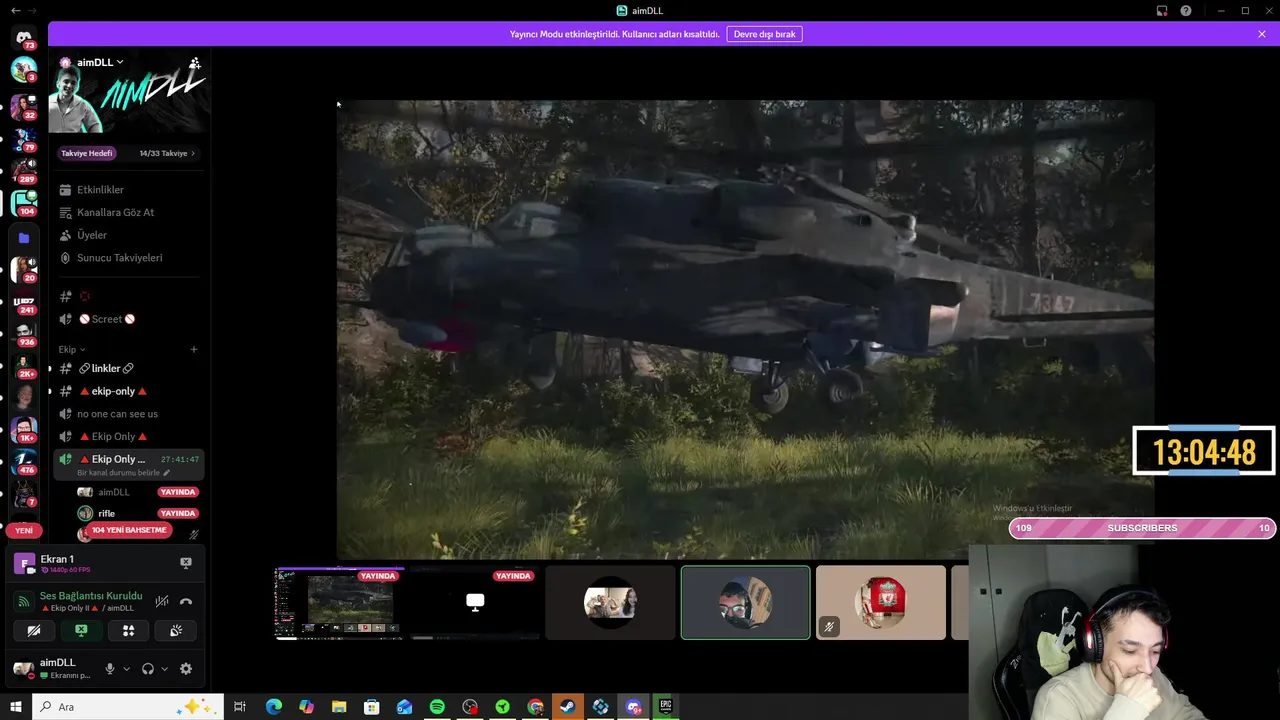Open soundboard party popper button
The width and height of the screenshot is (1280, 720).
click(x=176, y=631)
